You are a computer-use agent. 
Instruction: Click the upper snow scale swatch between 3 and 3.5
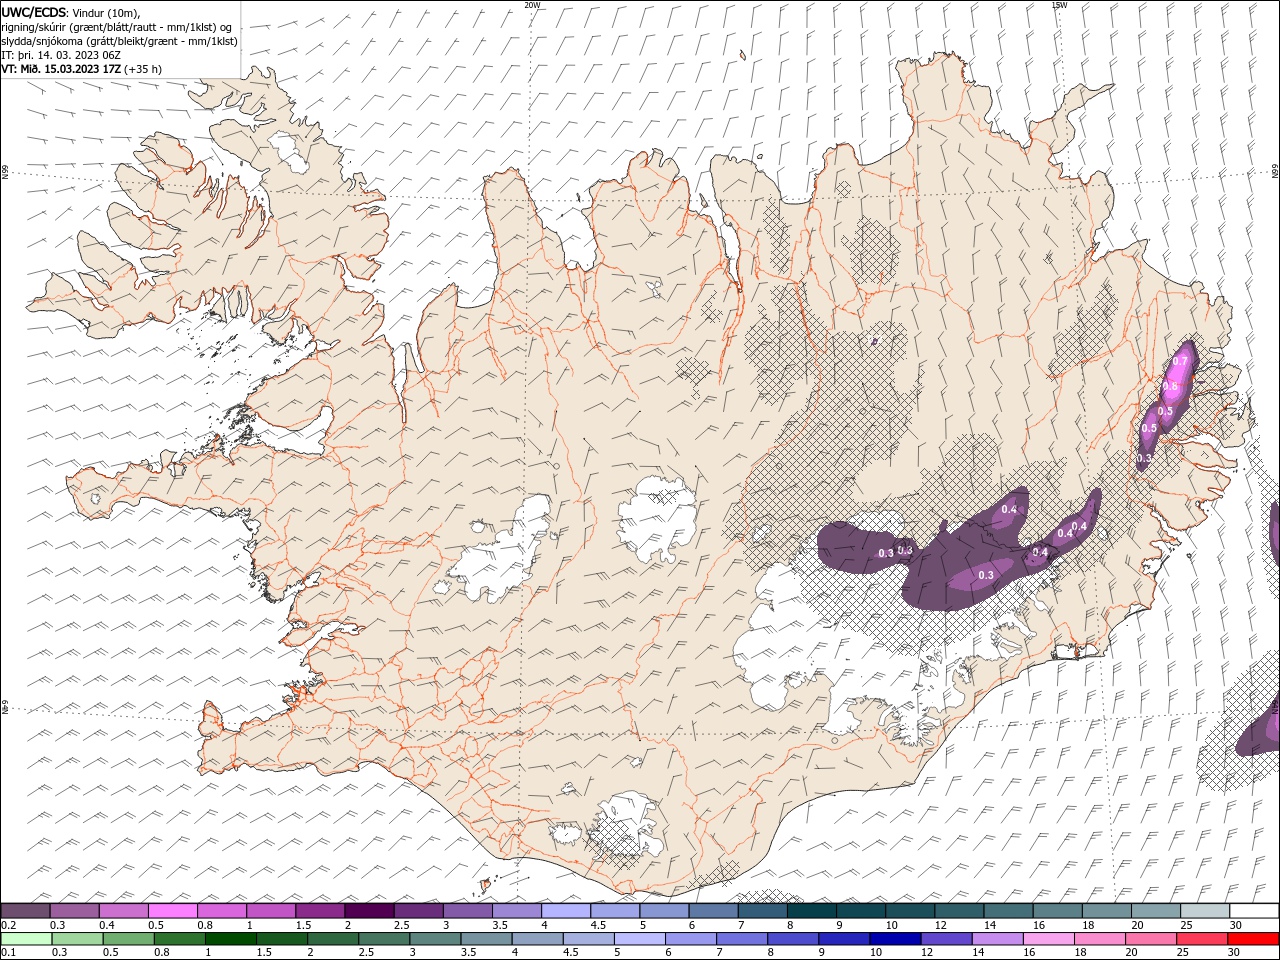[467, 911]
